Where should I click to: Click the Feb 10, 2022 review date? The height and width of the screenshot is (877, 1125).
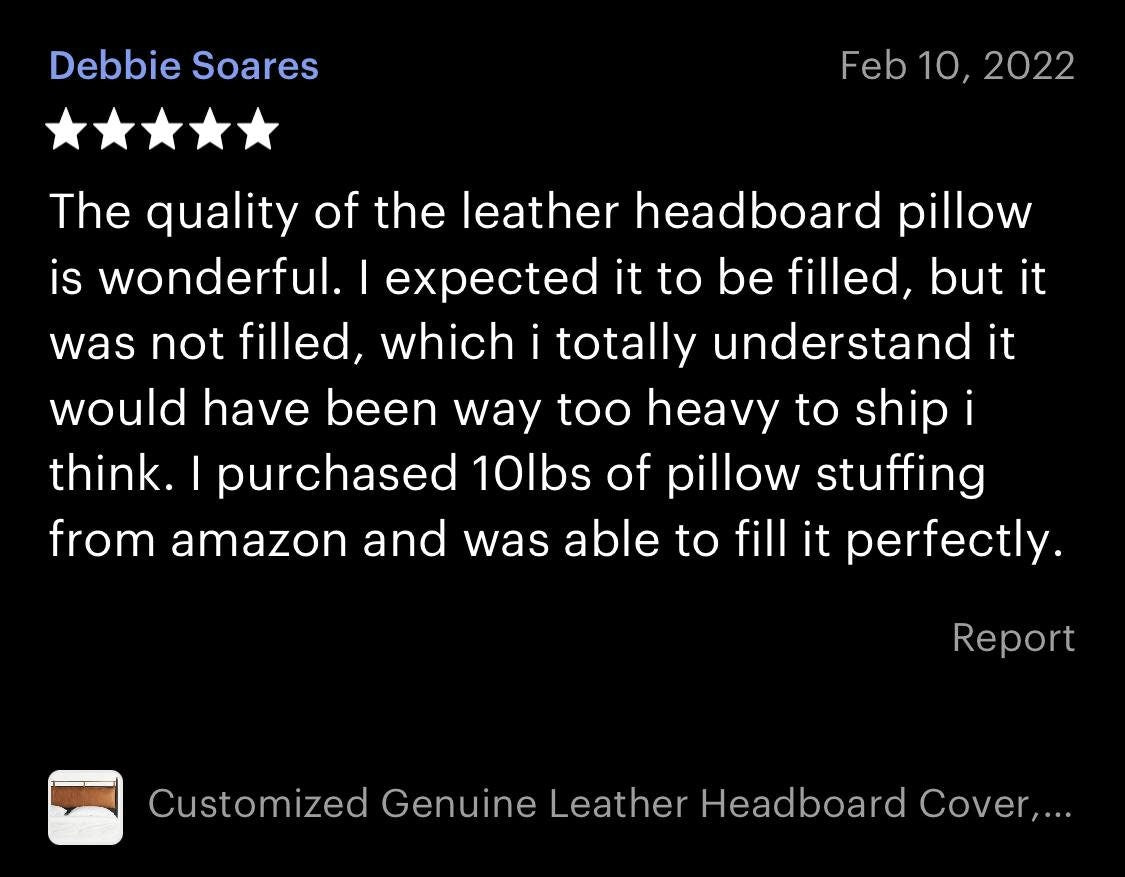point(957,66)
